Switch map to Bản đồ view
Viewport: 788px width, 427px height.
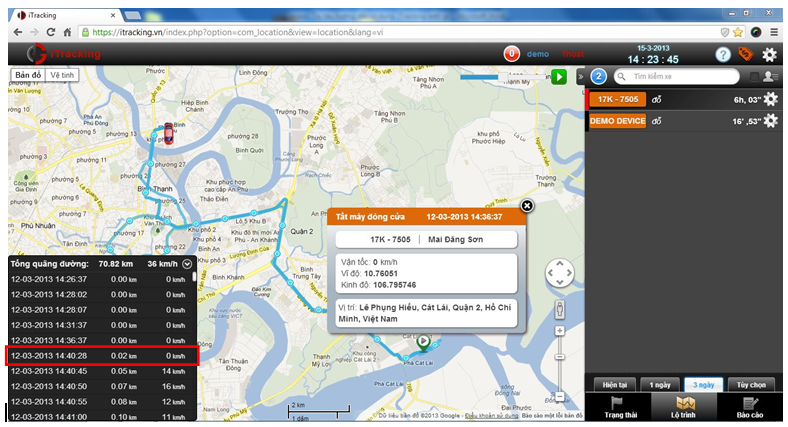click(28, 75)
